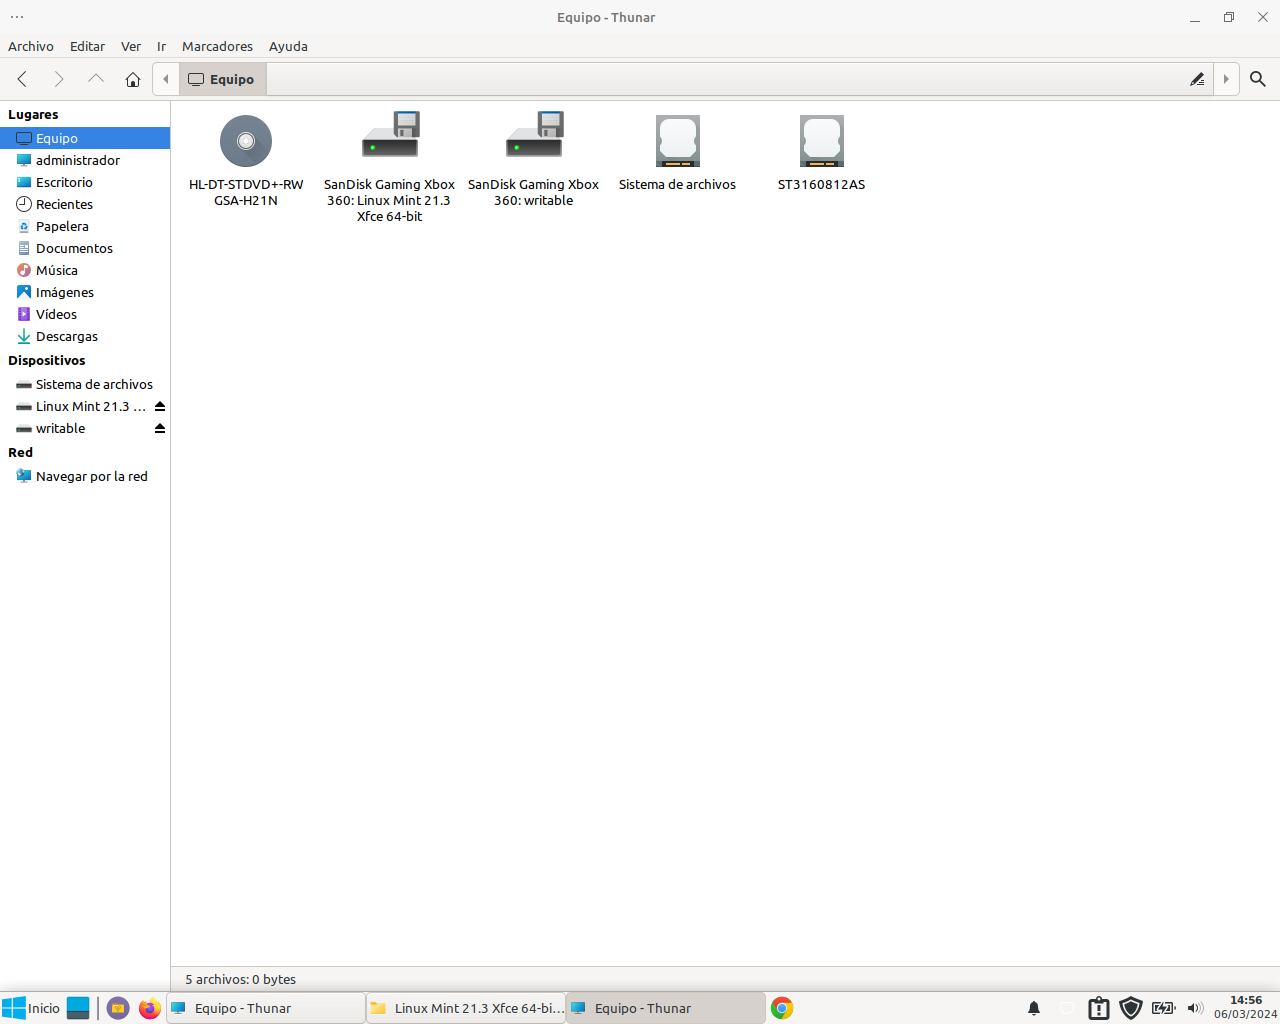1280x1024 pixels.
Task: Click the Red section header
Action: point(20,452)
